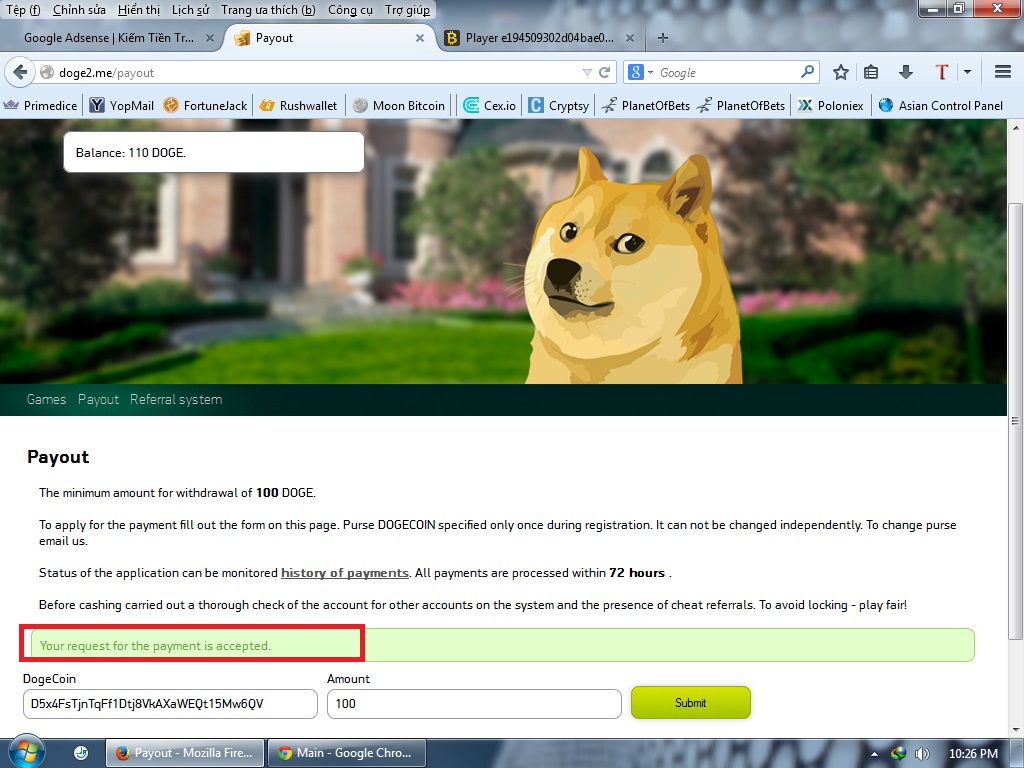Open the Poloniex bookmark
Image resolution: width=1024 pixels, height=768 pixels.
tap(830, 106)
